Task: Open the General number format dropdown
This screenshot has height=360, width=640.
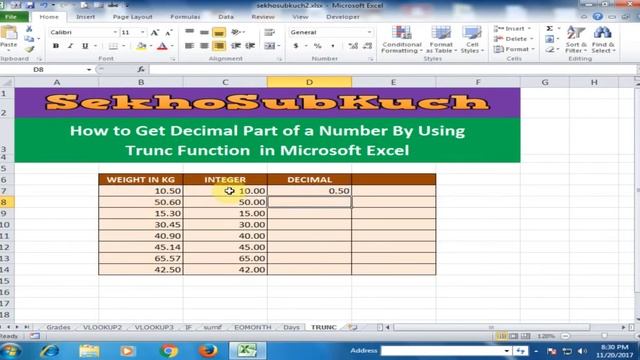Action: [369, 32]
